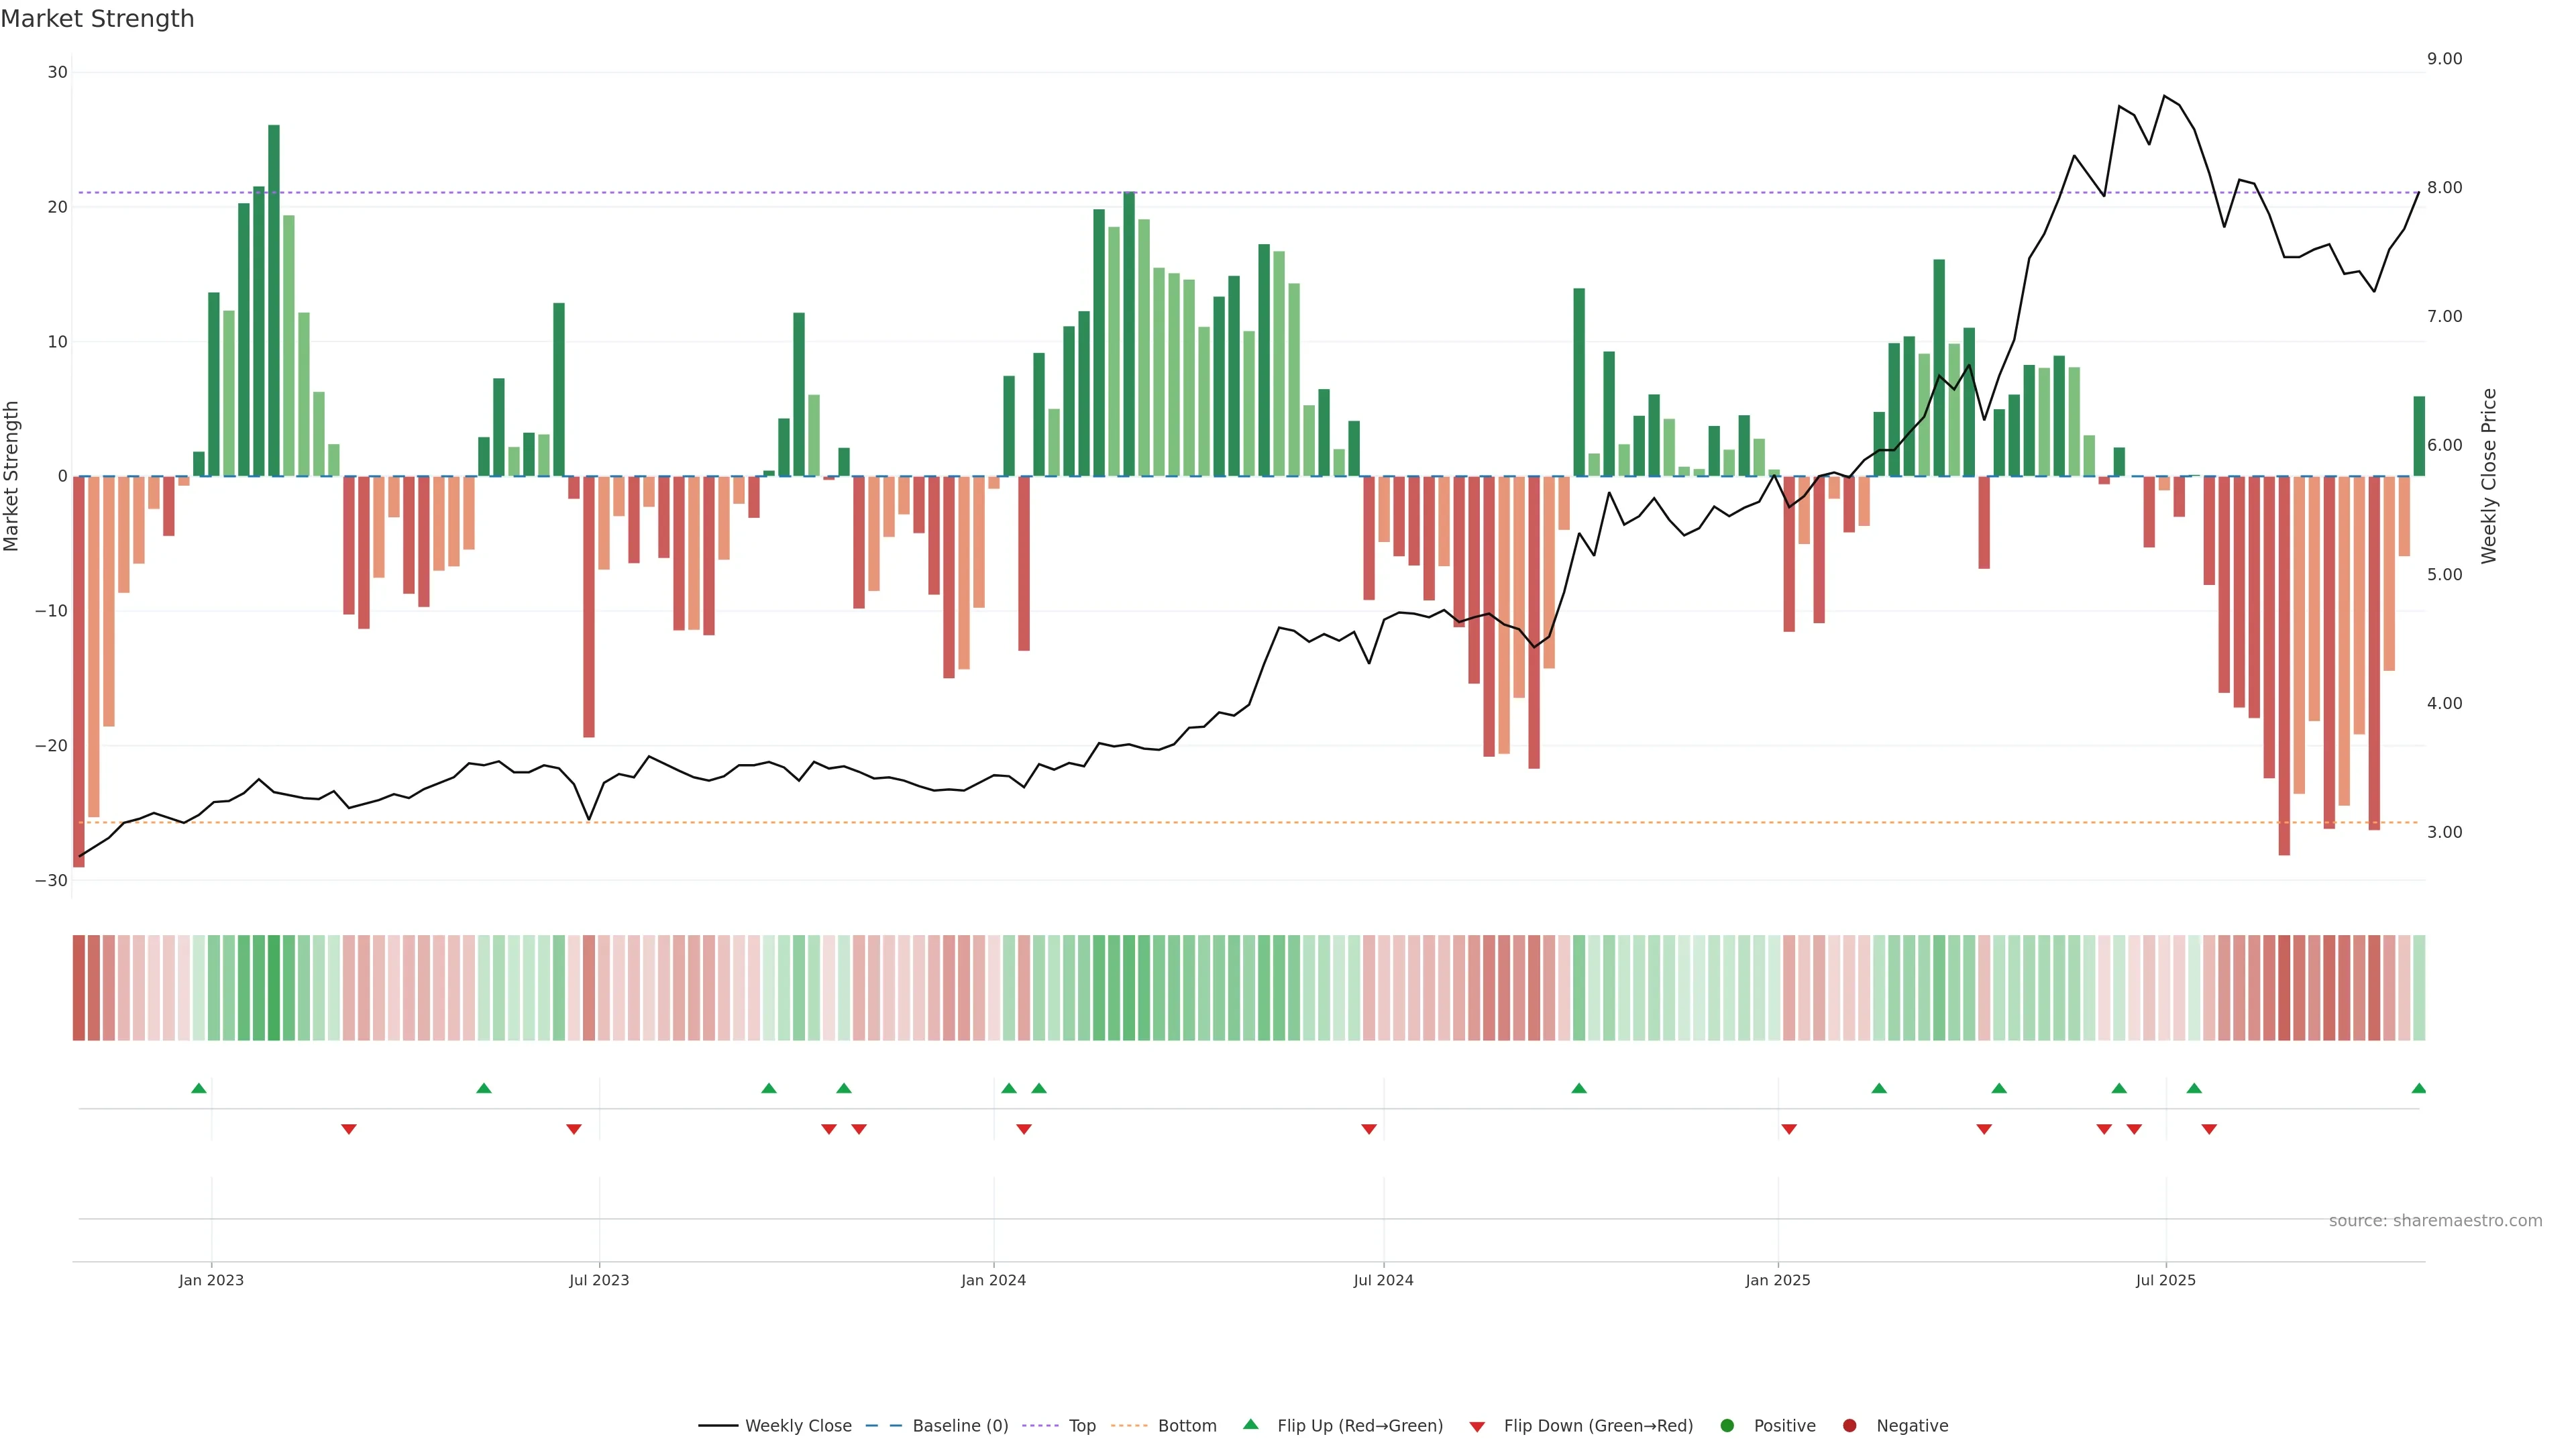Click first green flip-up marker near Jan 2023
This screenshot has width=2576, height=1449.
pyautogui.click(x=199, y=1088)
